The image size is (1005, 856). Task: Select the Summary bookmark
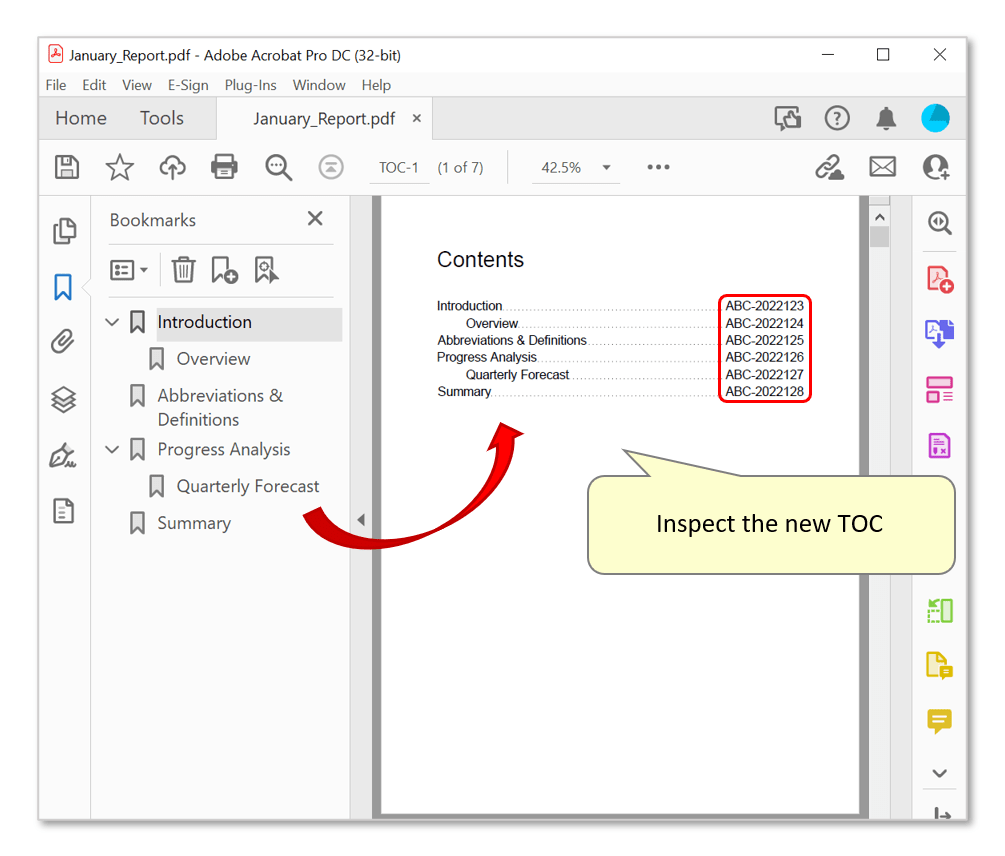pyautogui.click(x=193, y=522)
